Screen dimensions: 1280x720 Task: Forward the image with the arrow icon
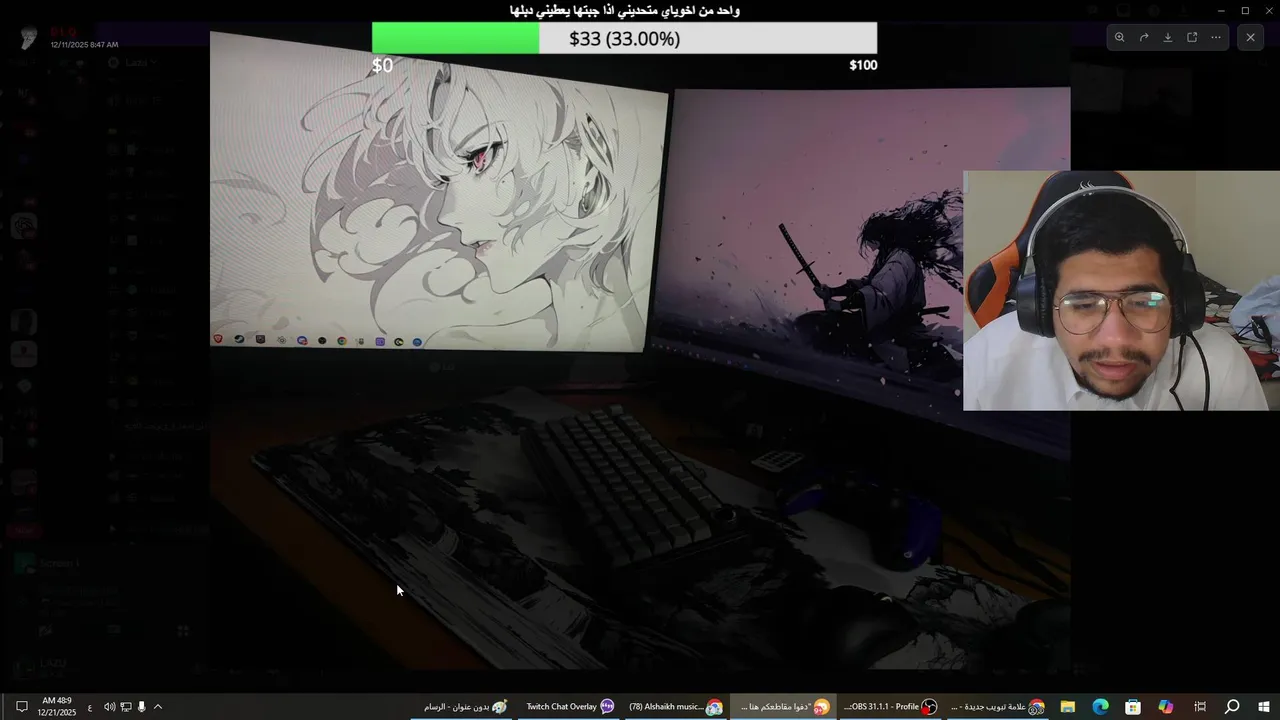pos(1144,37)
